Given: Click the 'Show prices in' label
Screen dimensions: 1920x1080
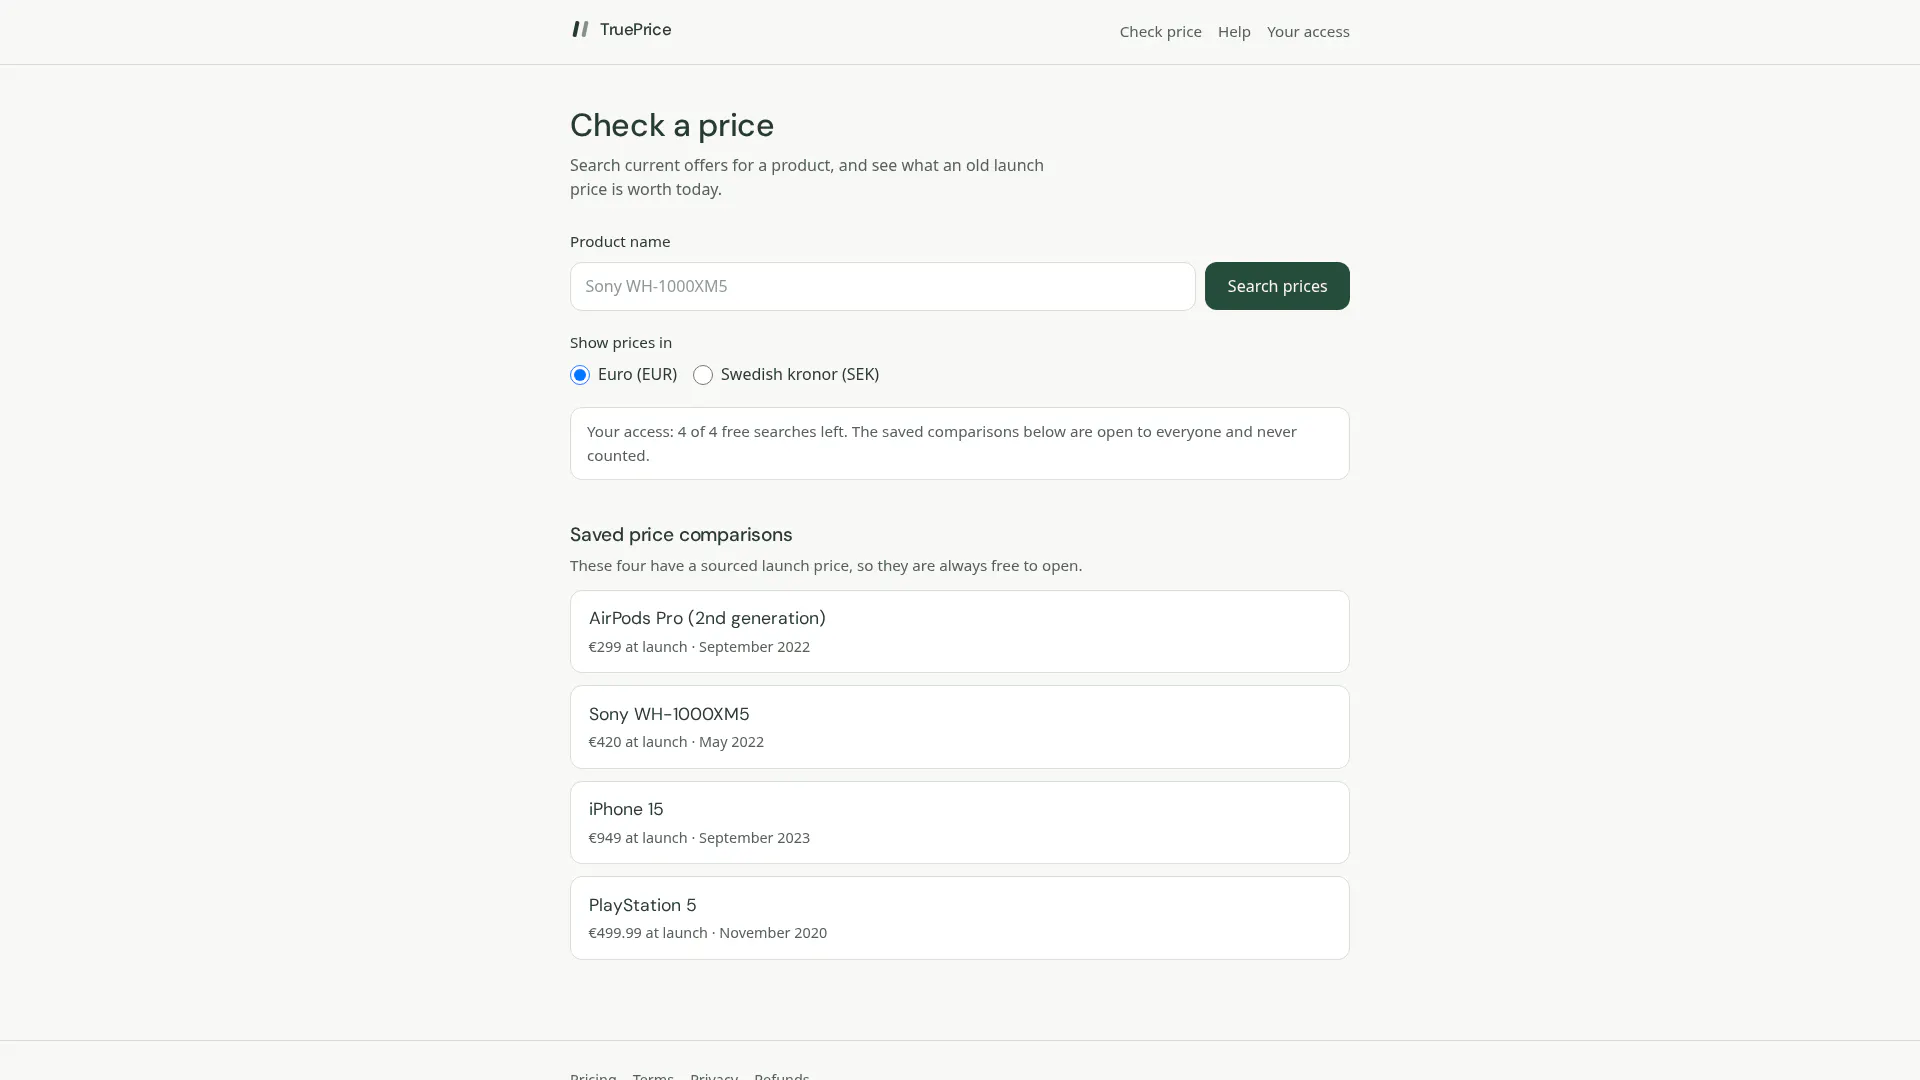Looking at the screenshot, I should tap(620, 342).
